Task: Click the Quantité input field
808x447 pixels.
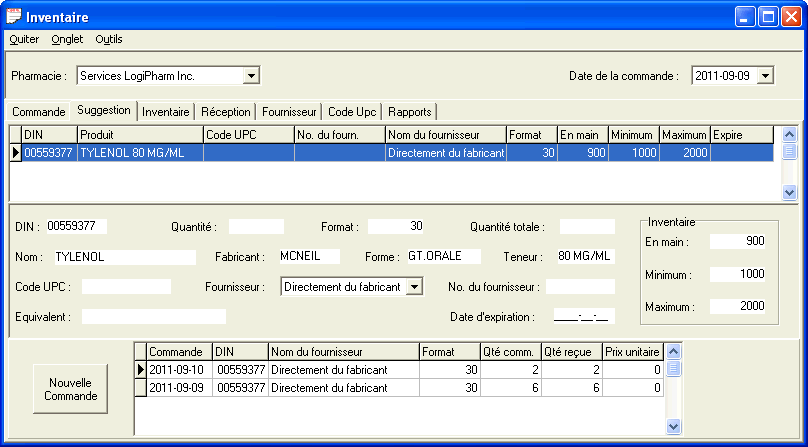Action: click(256, 227)
